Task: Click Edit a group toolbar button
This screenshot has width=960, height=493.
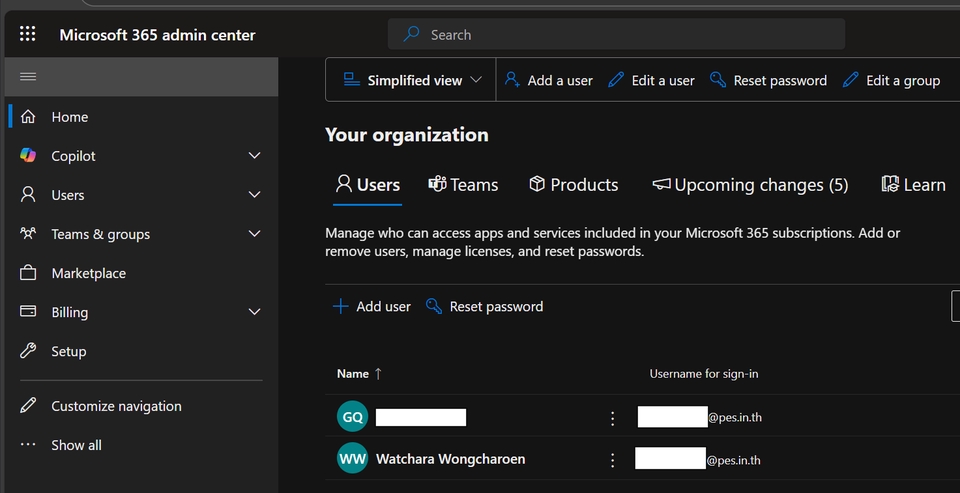Action: [891, 80]
